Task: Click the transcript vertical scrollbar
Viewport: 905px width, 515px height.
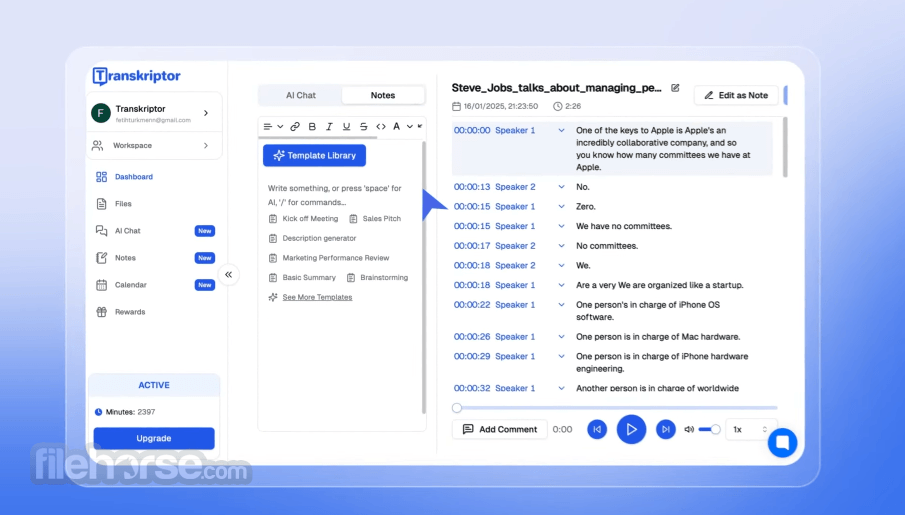Action: point(785,147)
